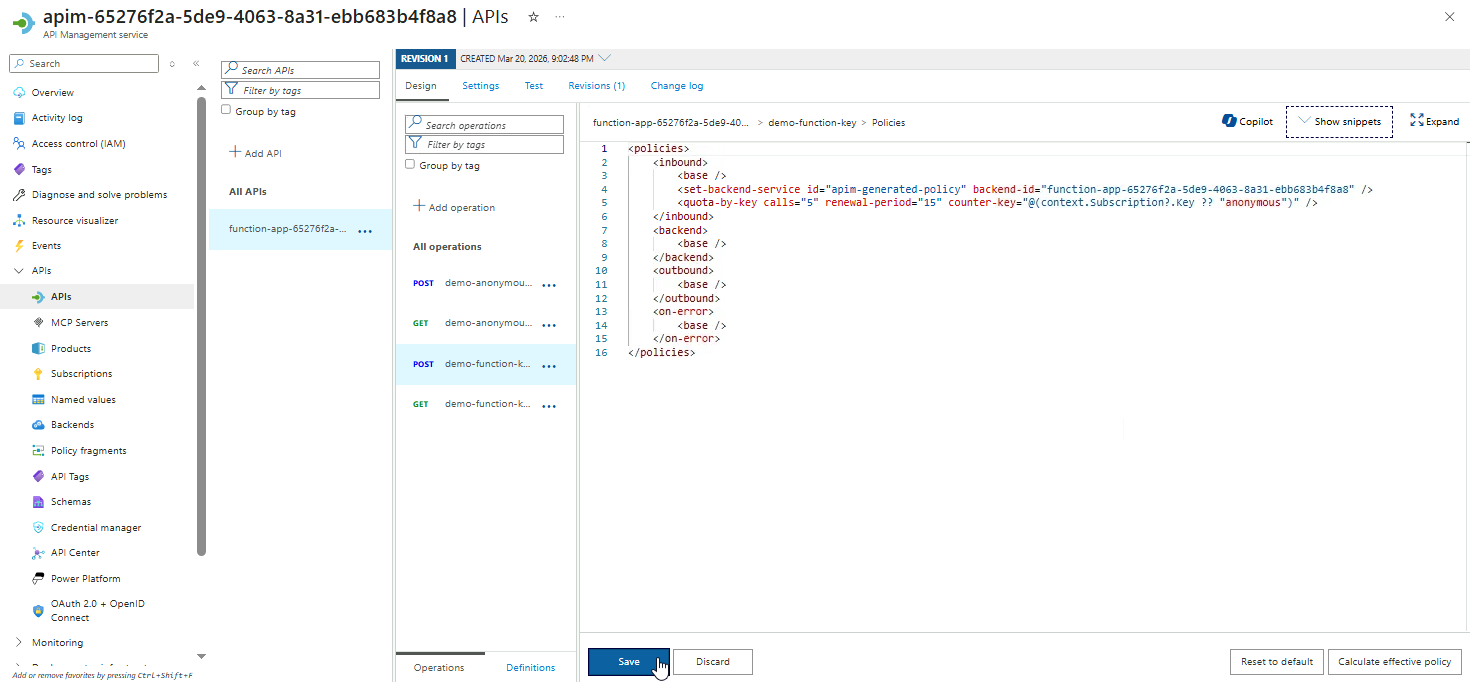
Task: Open Named values in sidebar
Action: click(83, 399)
